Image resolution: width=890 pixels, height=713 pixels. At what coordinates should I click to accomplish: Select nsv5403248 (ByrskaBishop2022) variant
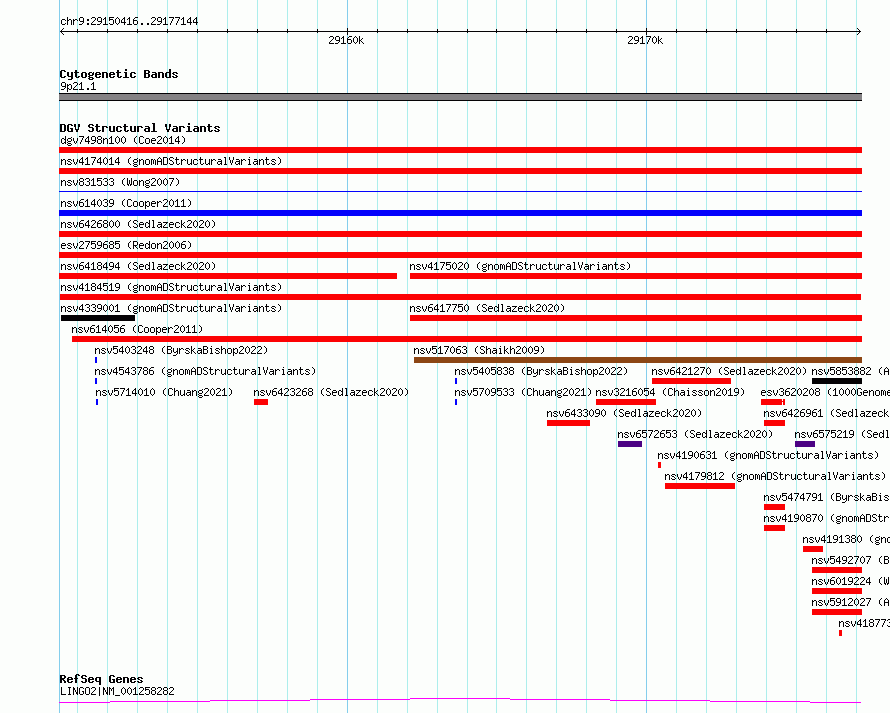click(x=181, y=350)
